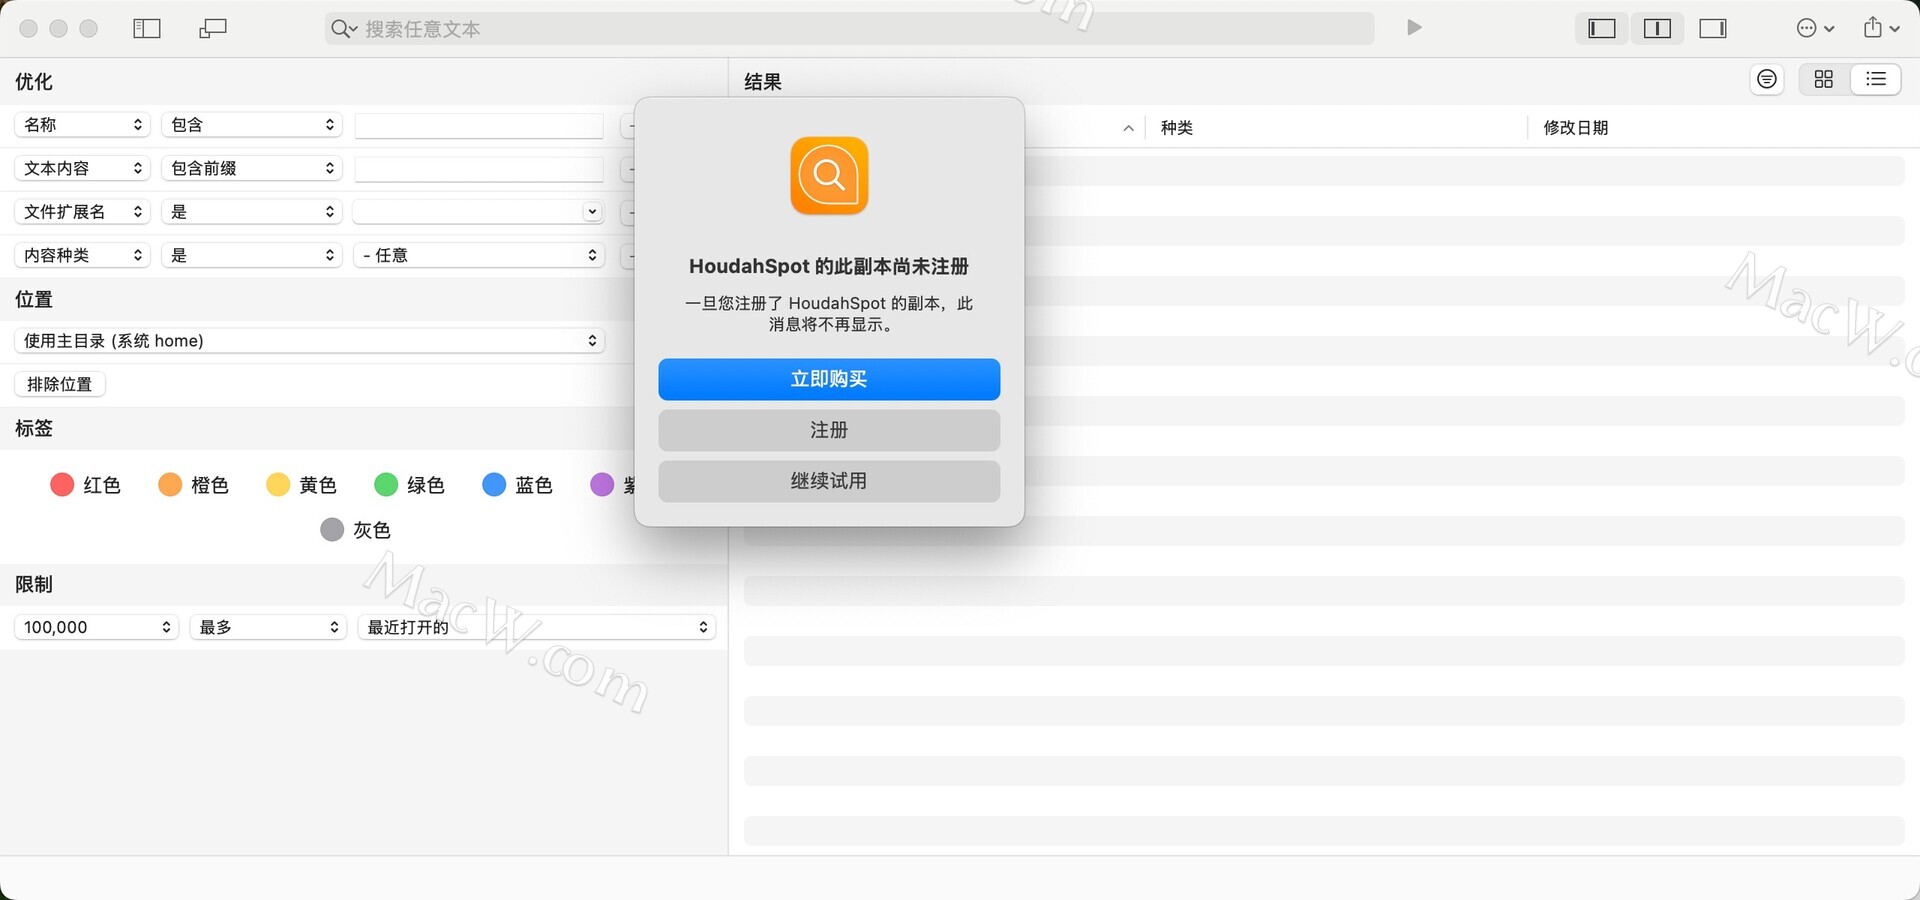Click the templates window icon in toolbar

213,28
